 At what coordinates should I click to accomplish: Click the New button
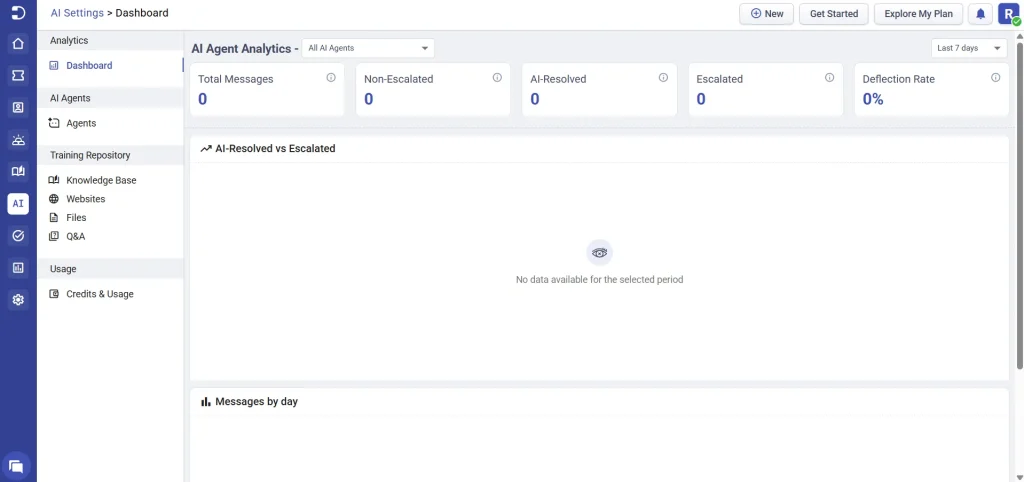click(x=766, y=14)
